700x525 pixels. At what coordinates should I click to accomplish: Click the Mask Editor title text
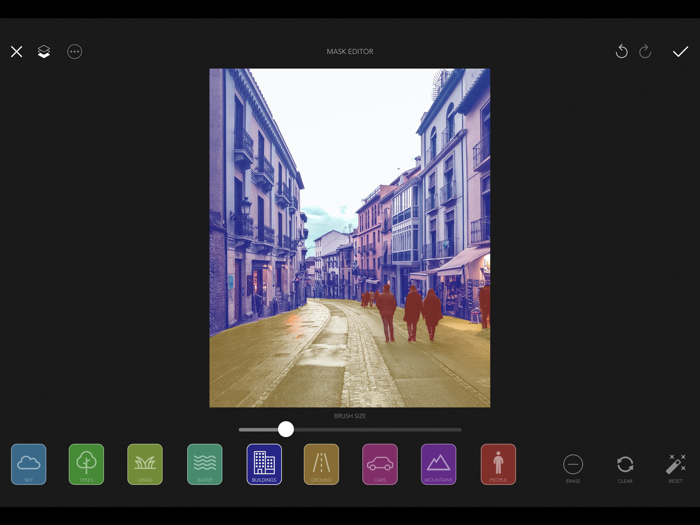350,51
